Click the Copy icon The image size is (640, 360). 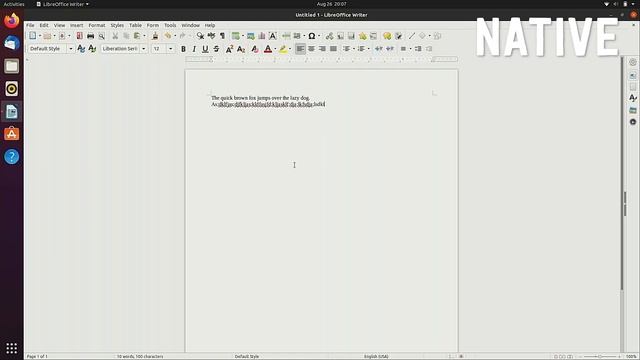coord(126,36)
